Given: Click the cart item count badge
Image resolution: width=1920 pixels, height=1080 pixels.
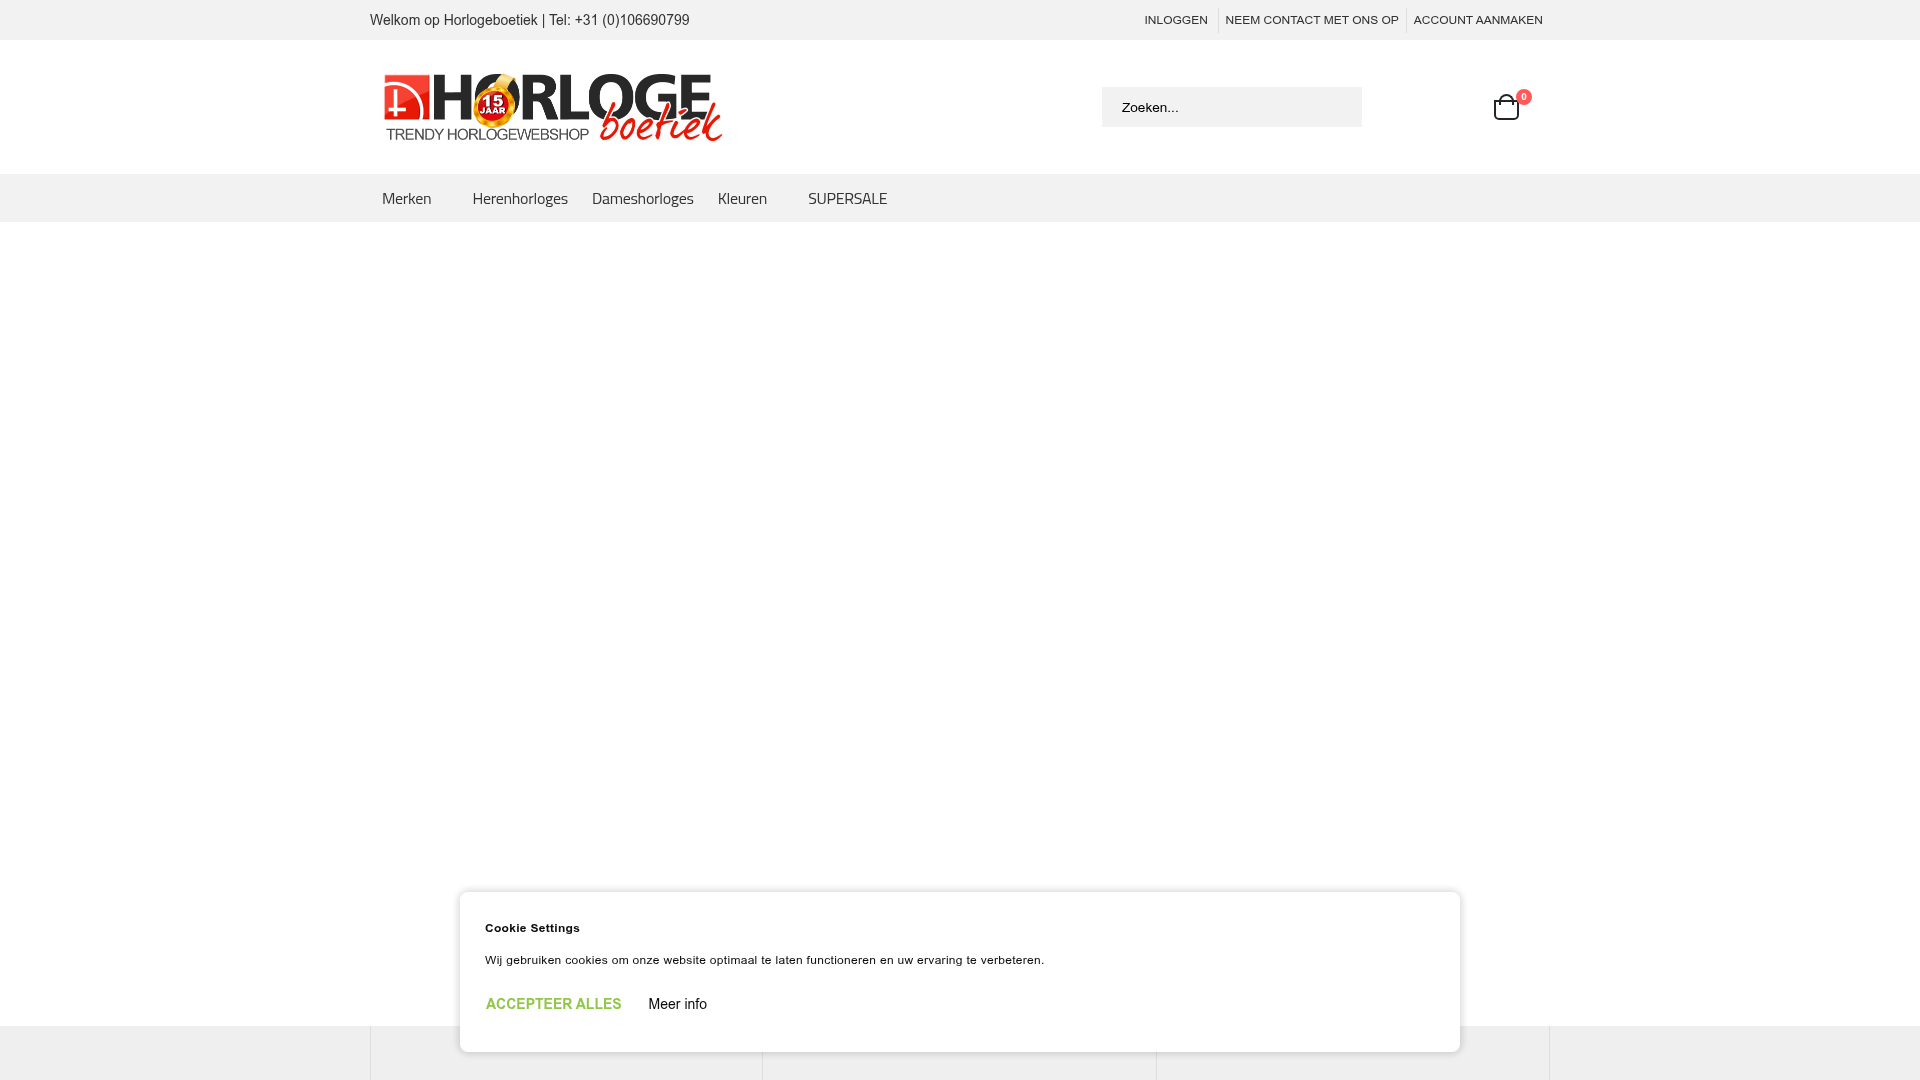Looking at the screenshot, I should pos(1524,97).
